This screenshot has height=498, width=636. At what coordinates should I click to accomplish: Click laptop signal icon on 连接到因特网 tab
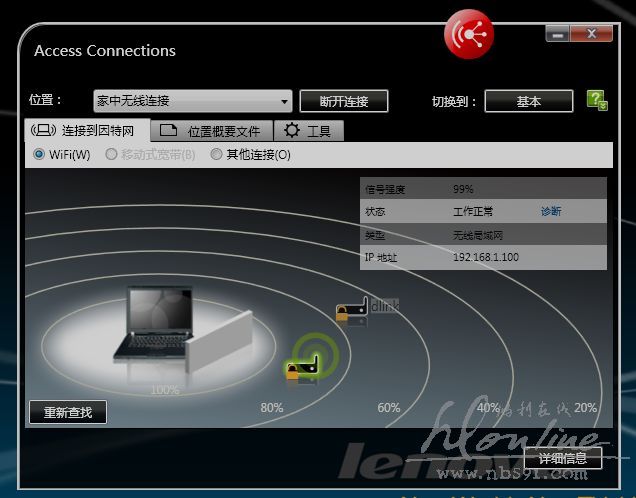coord(43,130)
